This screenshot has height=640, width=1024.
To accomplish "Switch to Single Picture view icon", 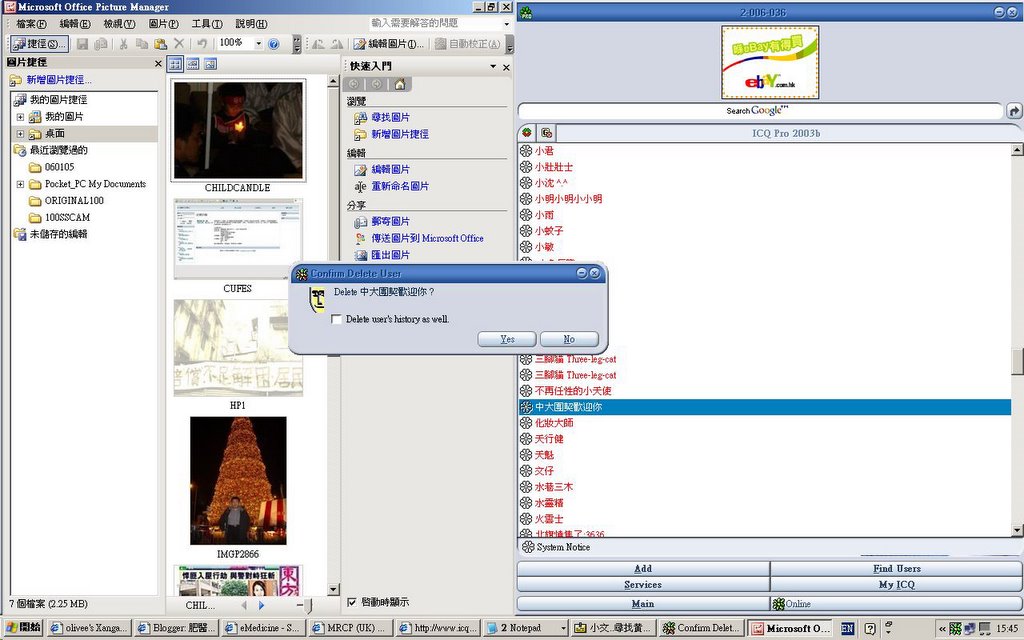I will [x=210, y=63].
